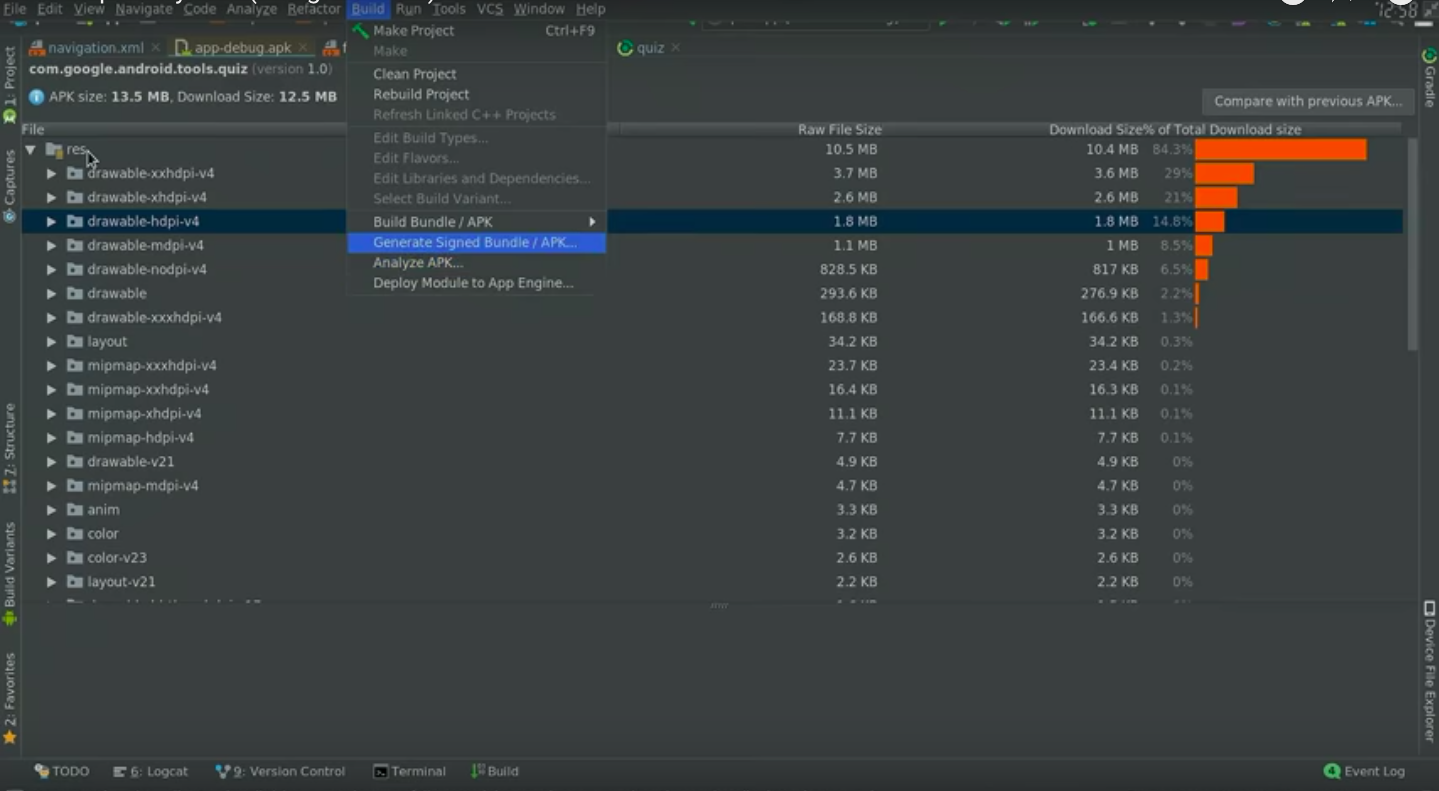Open the Event Log panel
The height and width of the screenshot is (791, 1439).
1364,771
